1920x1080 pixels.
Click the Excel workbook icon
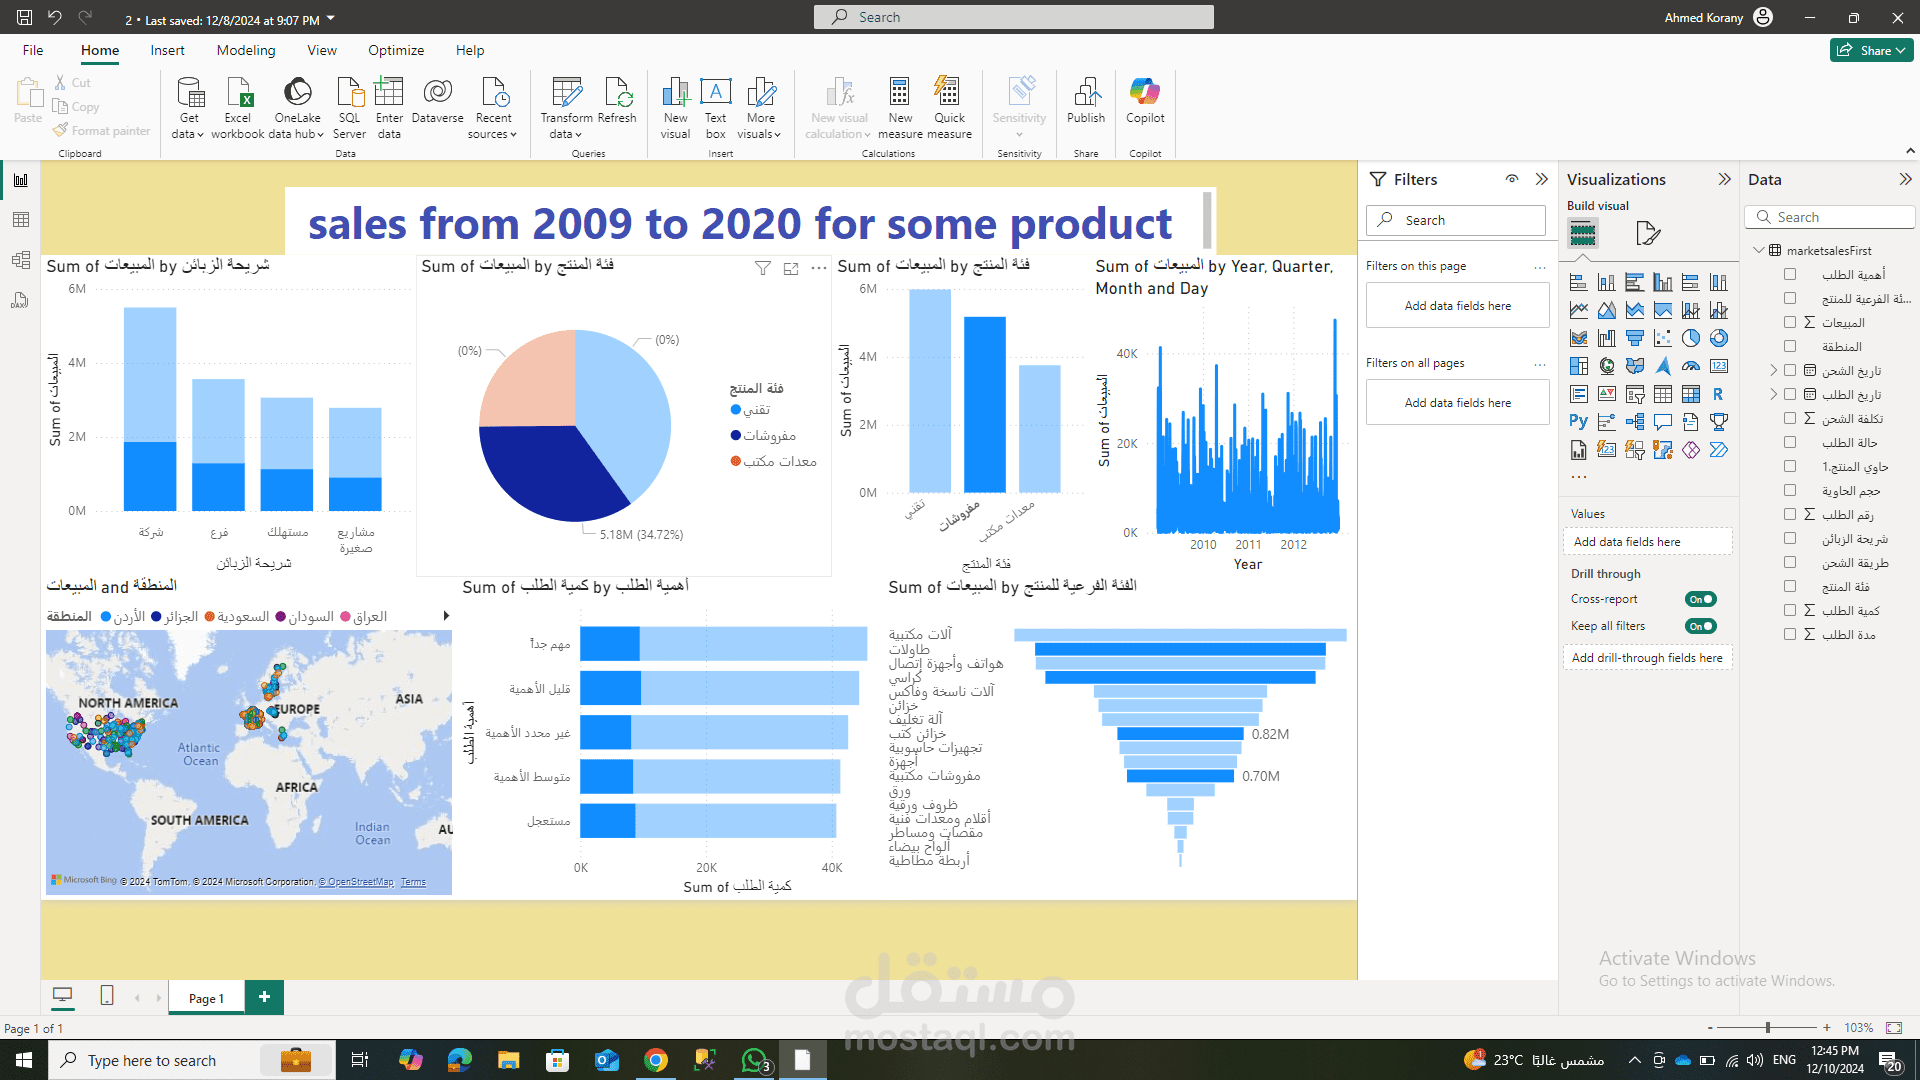tap(239, 92)
